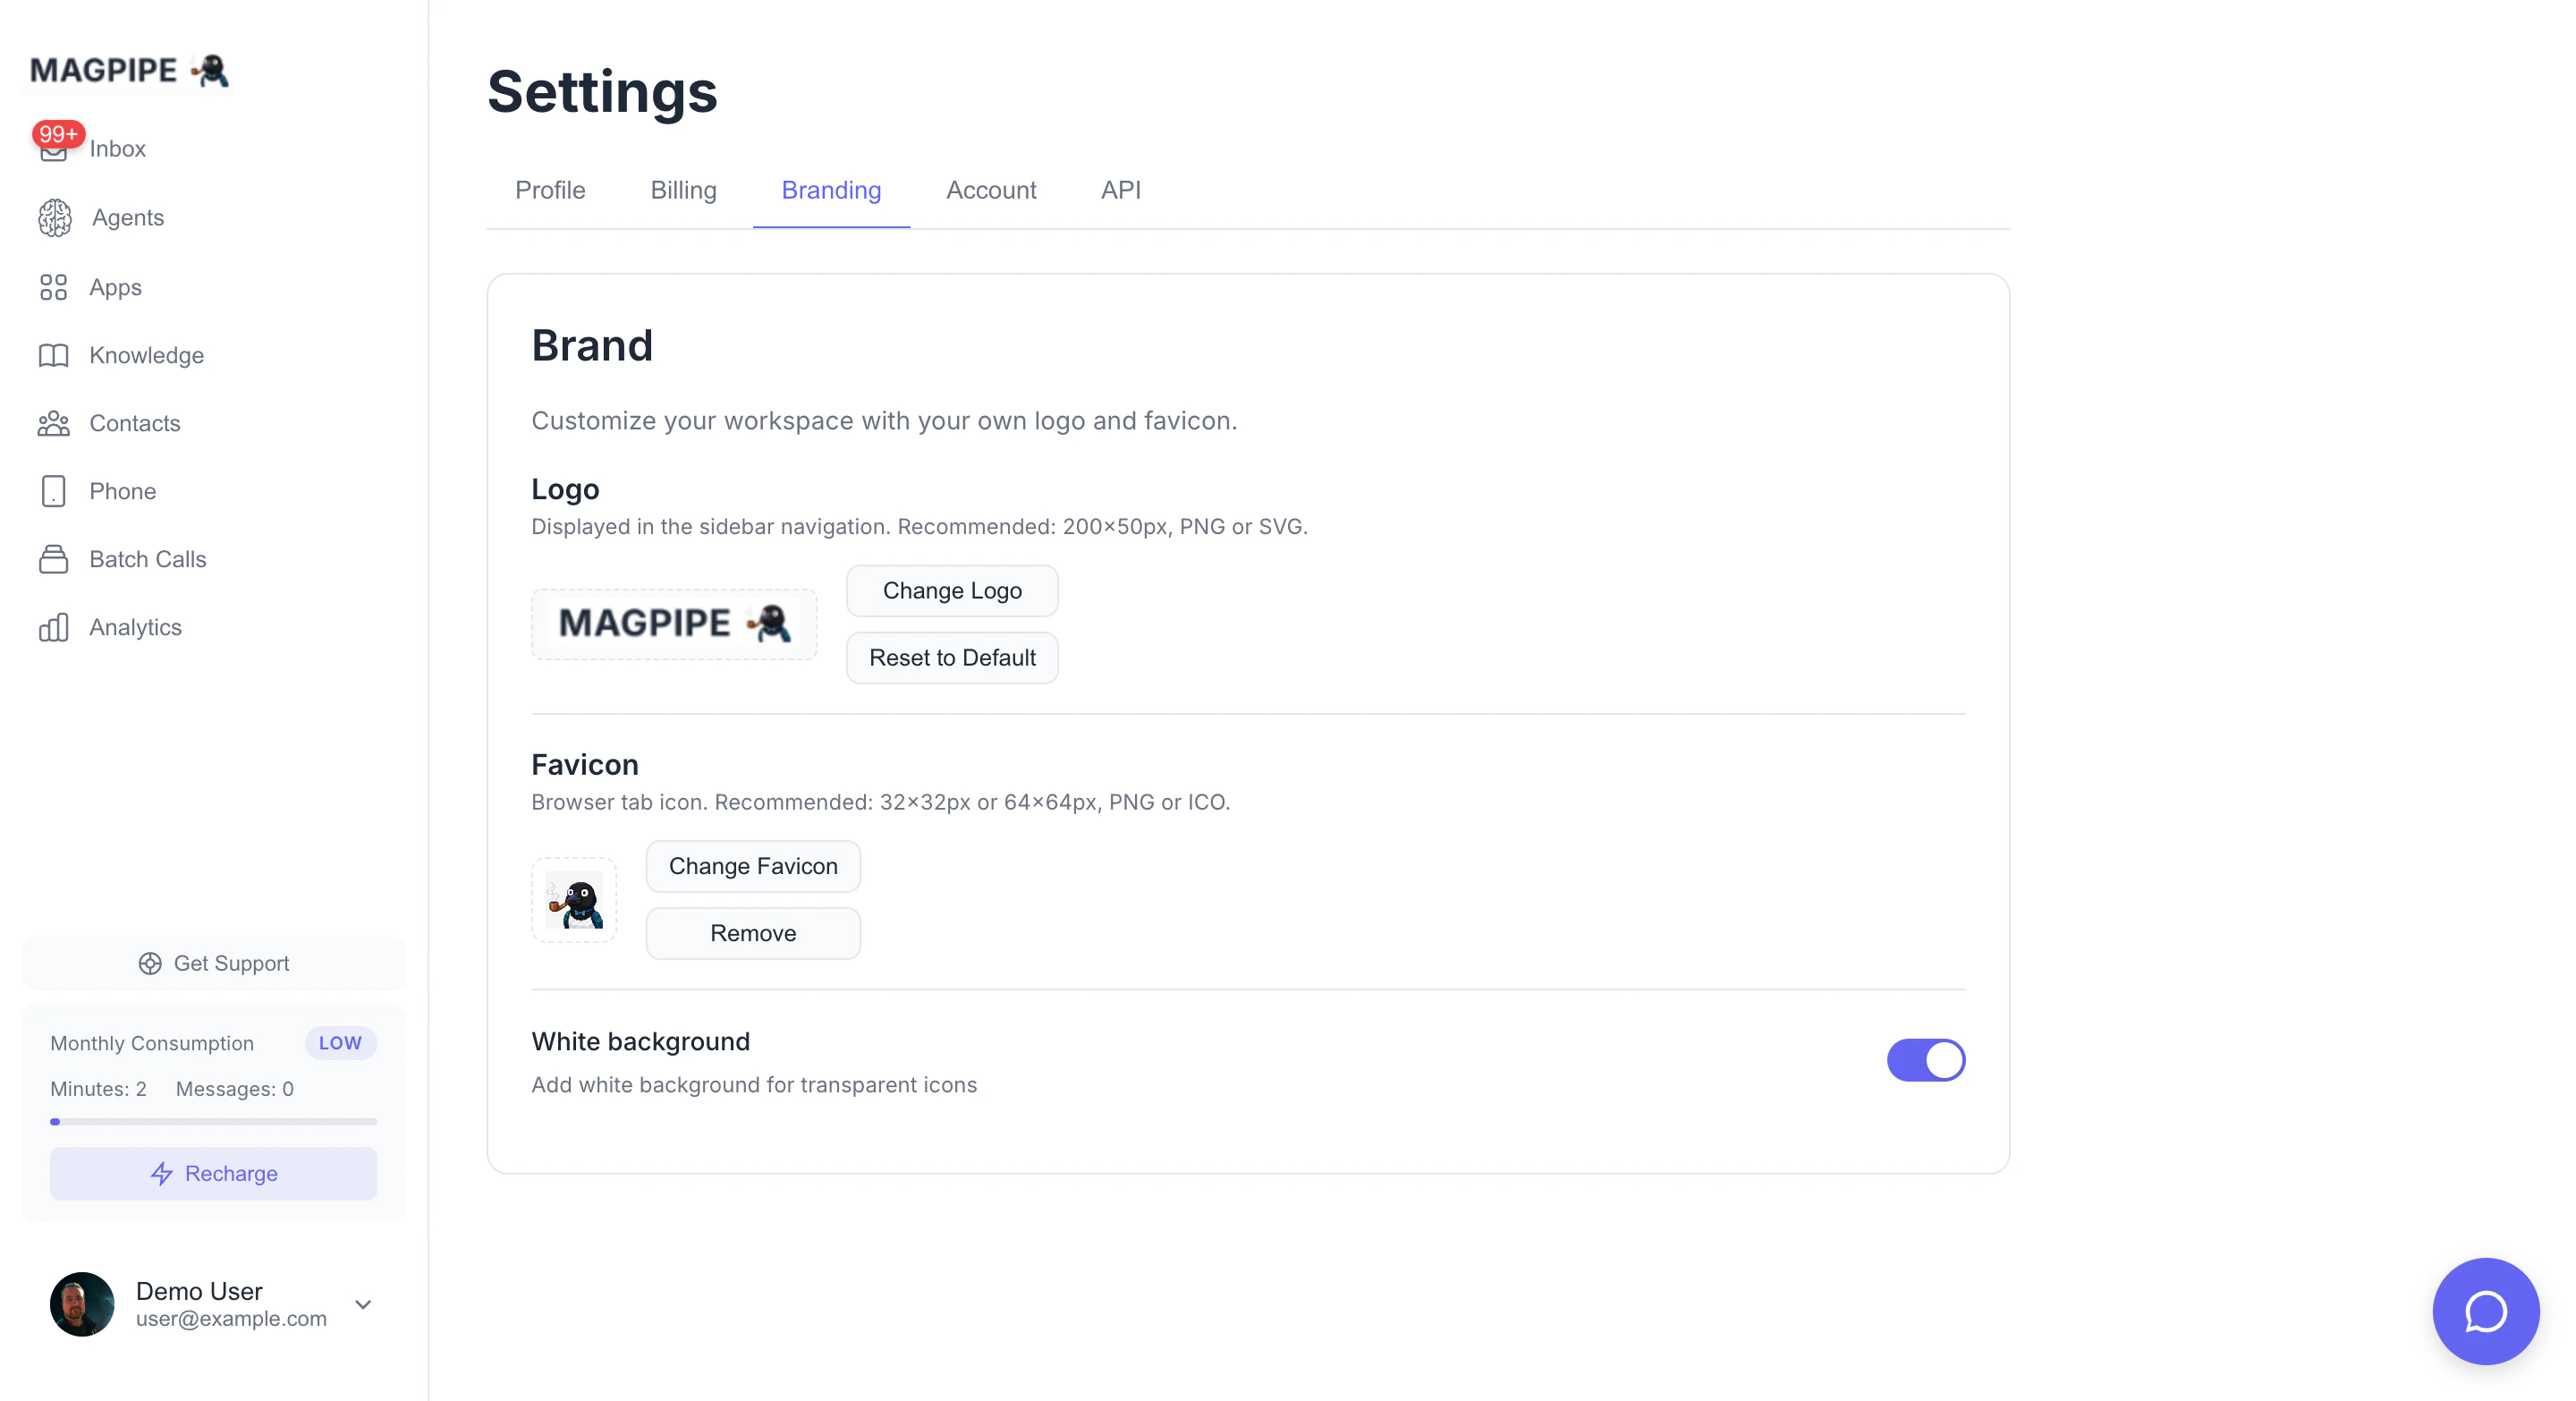Viewport: 2576px width, 1401px height.
Task: Select the Contacts icon
Action: [54, 423]
